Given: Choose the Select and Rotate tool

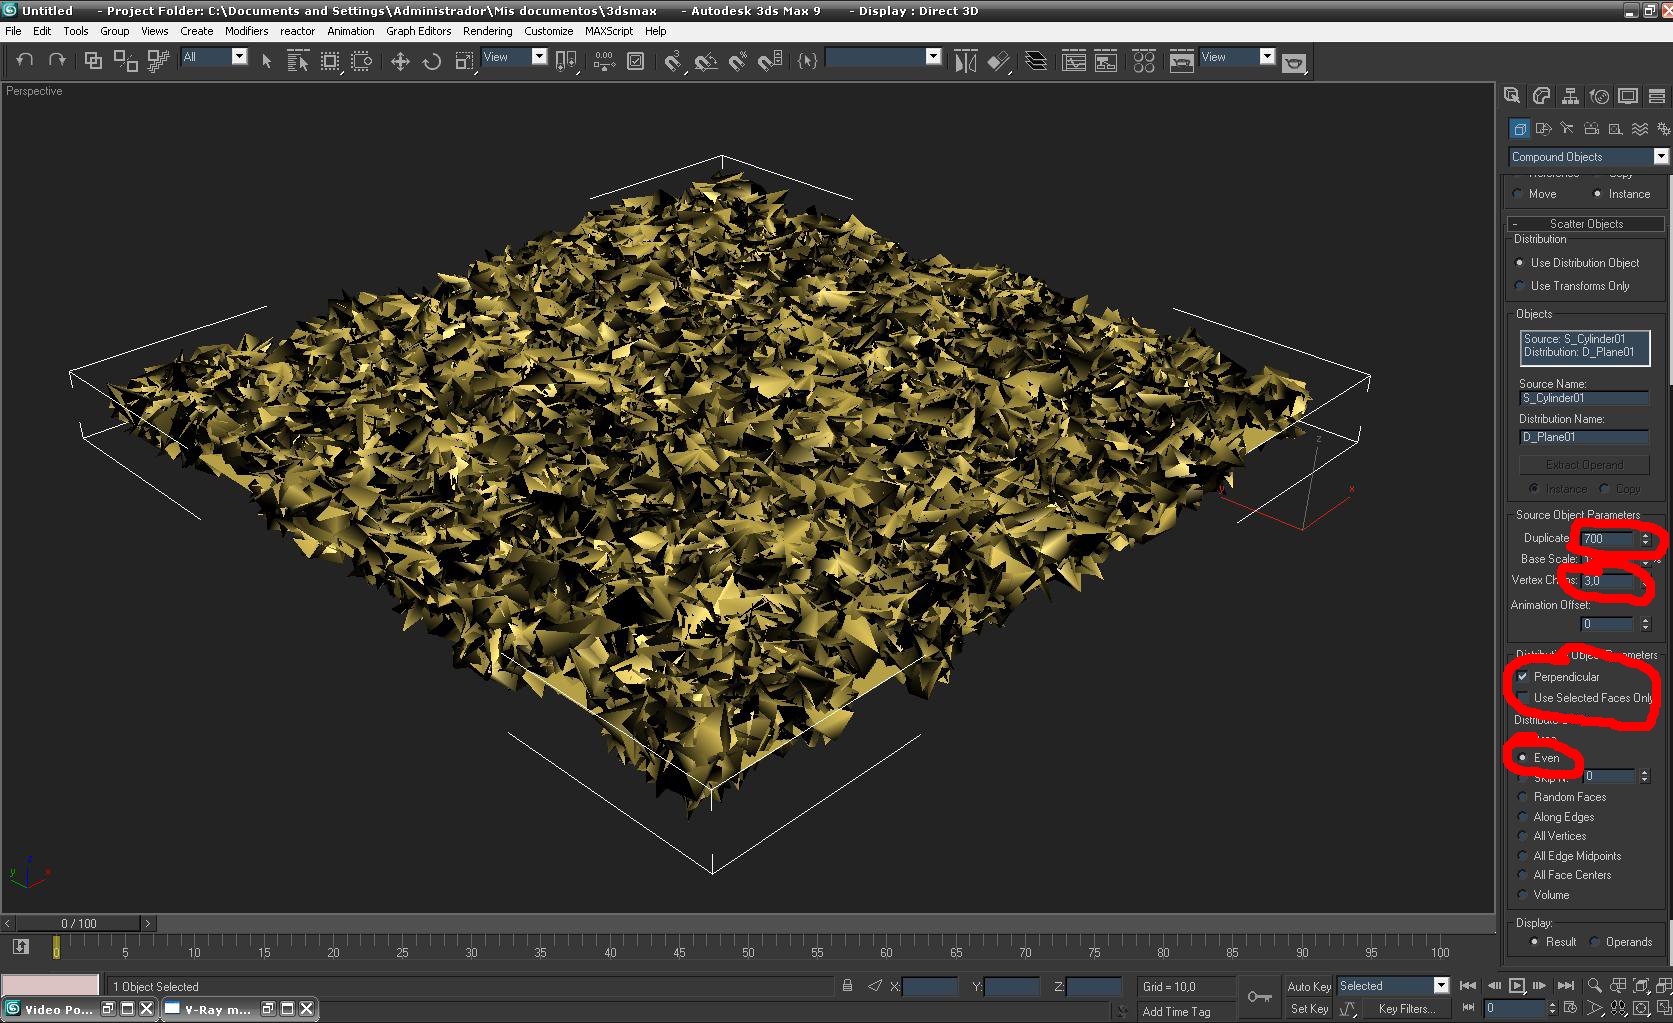Looking at the screenshot, I should click(432, 61).
